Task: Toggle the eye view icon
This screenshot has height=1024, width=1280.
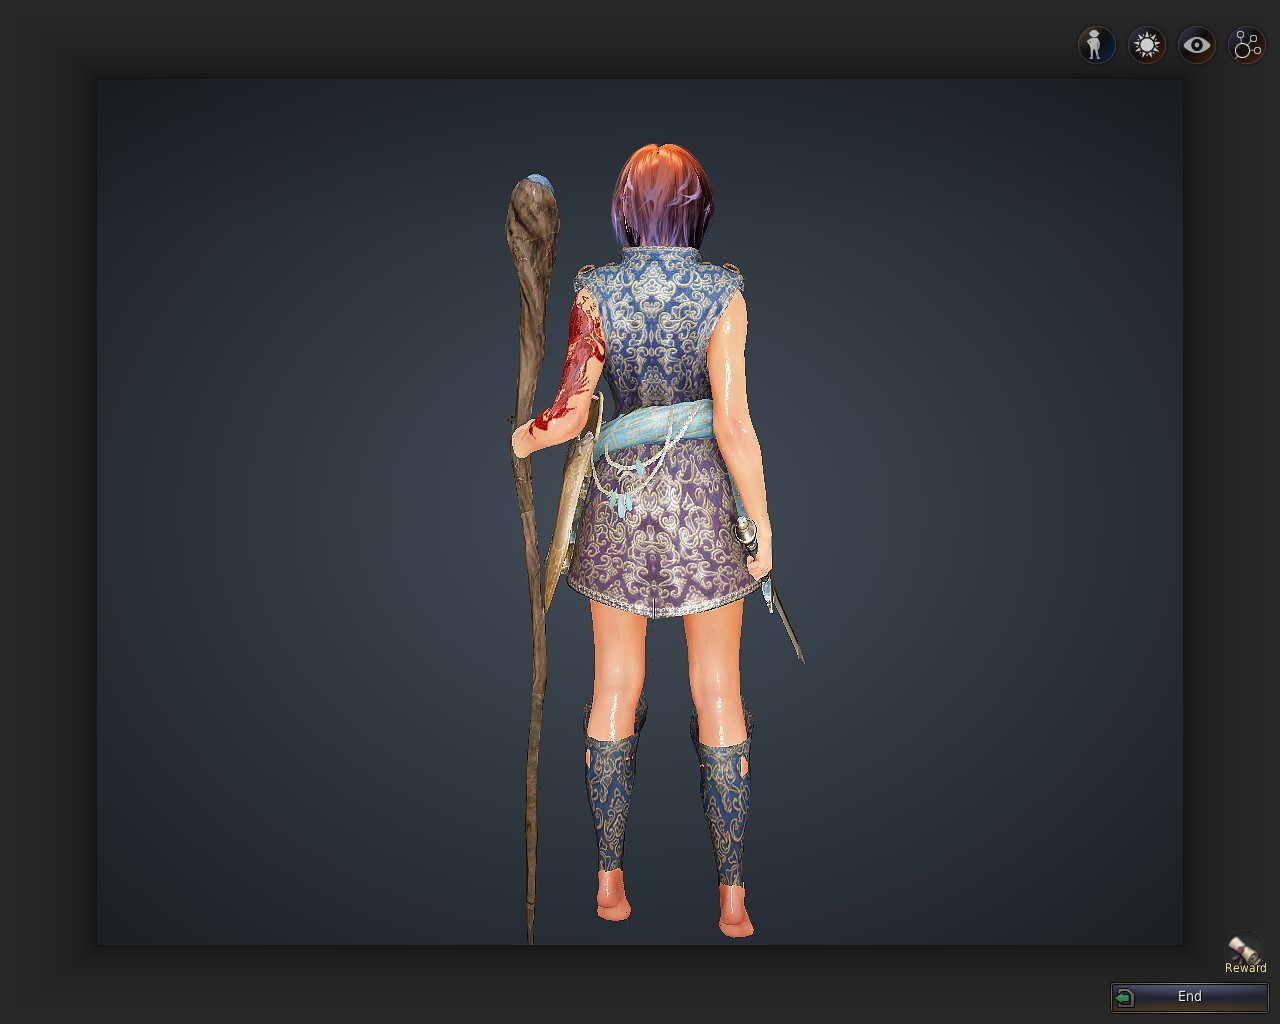Action: pyautogui.click(x=1196, y=45)
